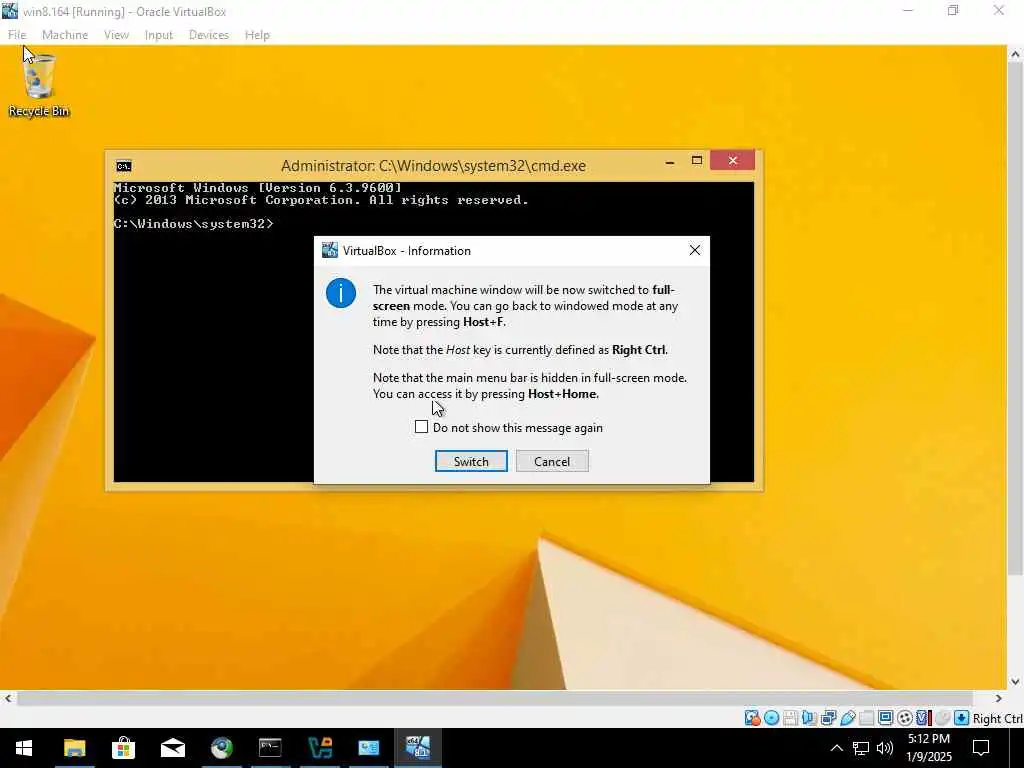The image size is (1024, 768).
Task: Click the Switch button
Action: coord(471,461)
